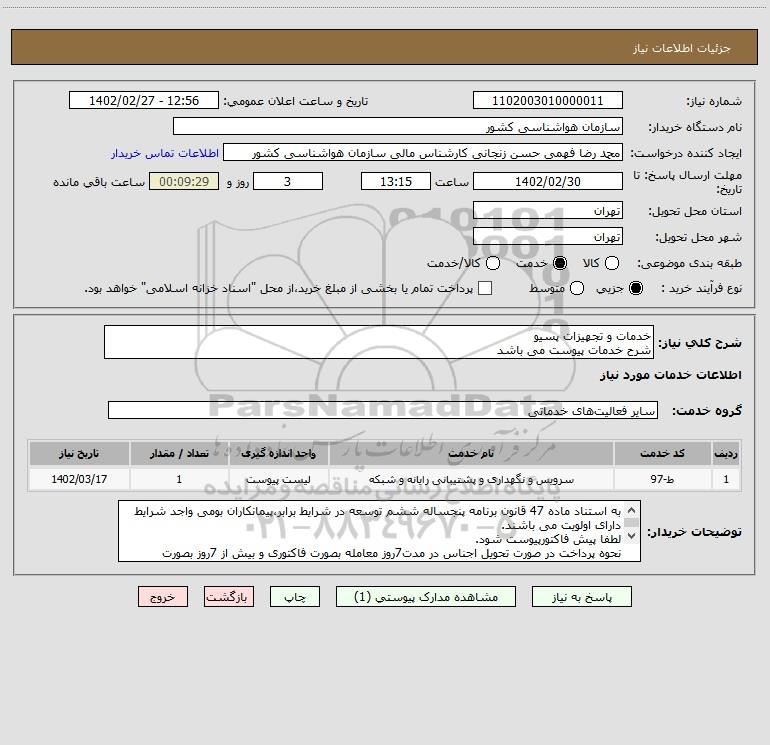Click the remaining time field 00:09:29
Image resolution: width=770 pixels, height=745 pixels.
[x=184, y=181]
